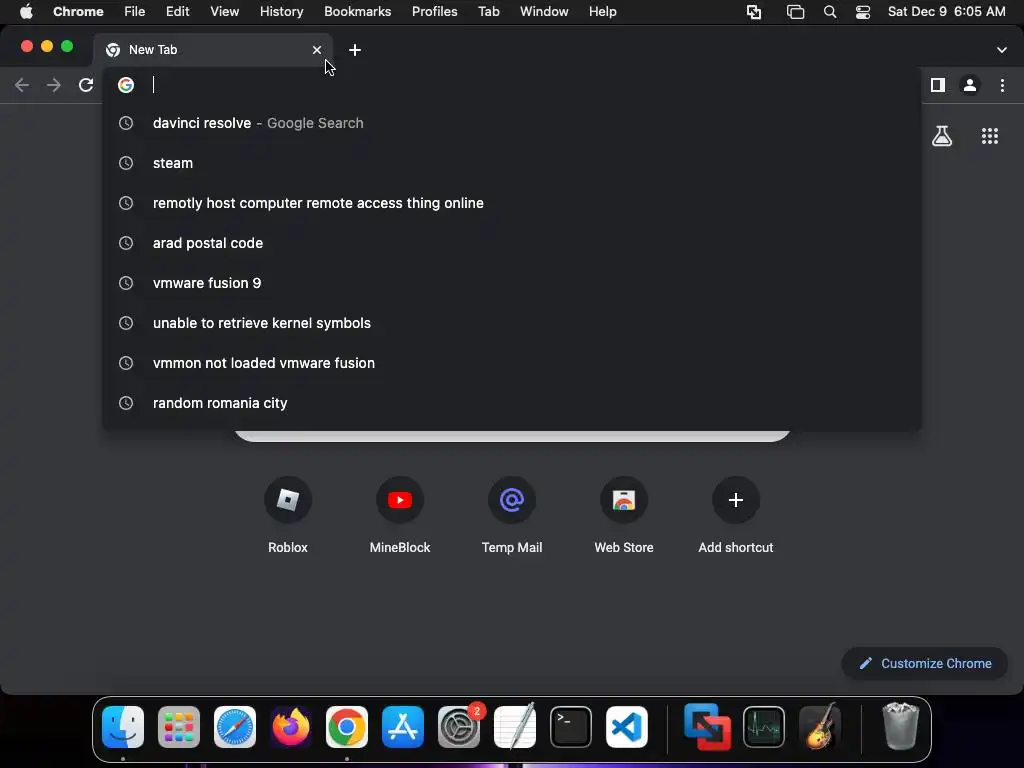Reload the current page
The height and width of the screenshot is (768, 1024).
86,85
